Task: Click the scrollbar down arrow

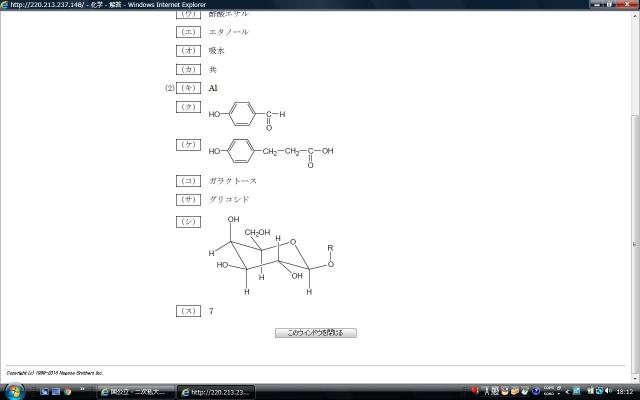Action: (636, 379)
